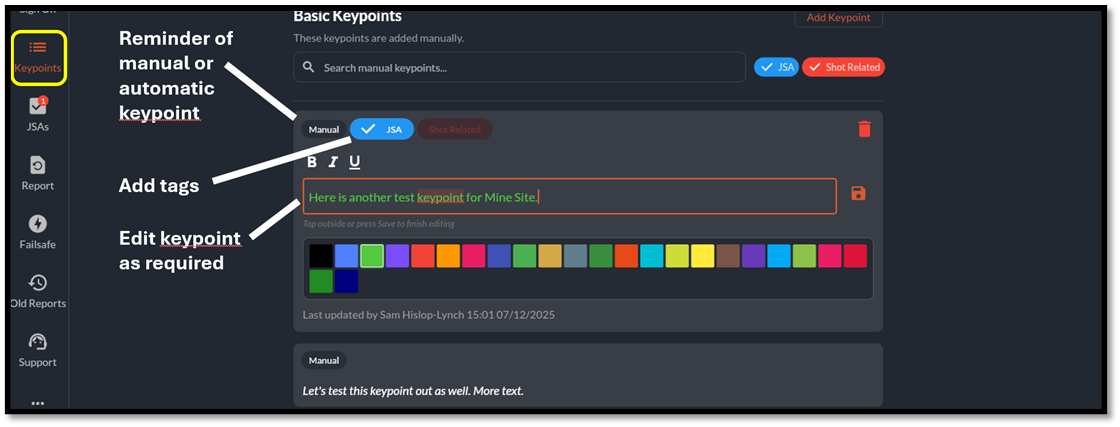Apply italic formatting to keypoint text
The height and width of the screenshot is (427, 1120).
coord(333,162)
